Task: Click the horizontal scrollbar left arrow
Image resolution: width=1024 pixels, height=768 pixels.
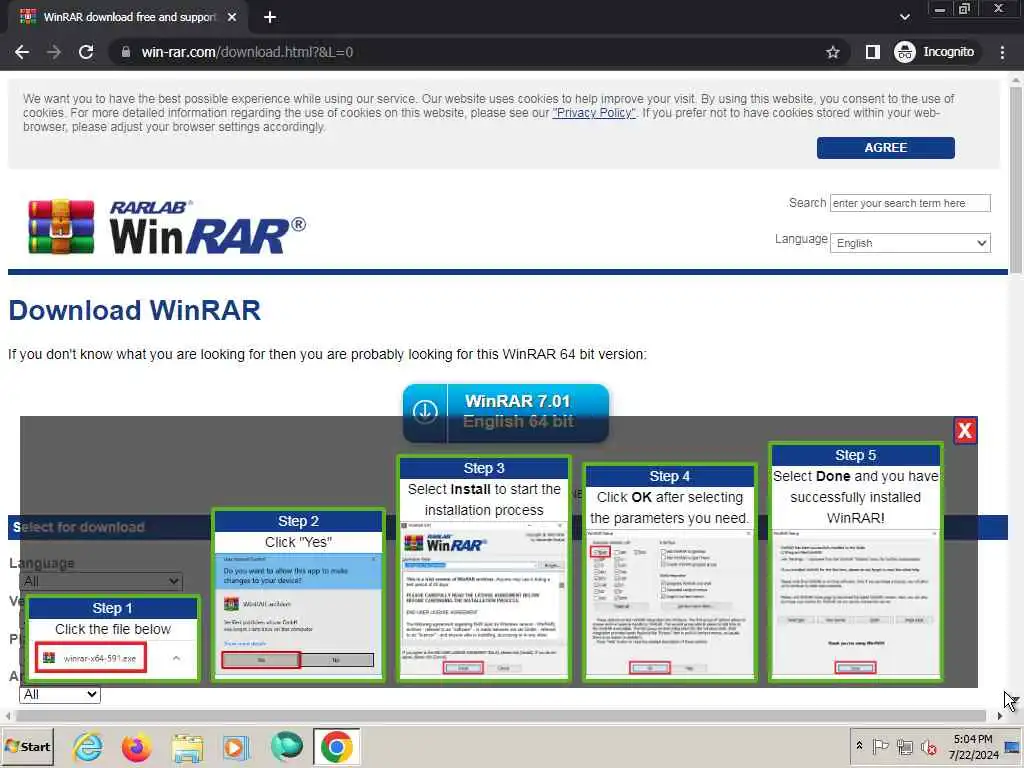Action: pyautogui.click(x=7, y=716)
